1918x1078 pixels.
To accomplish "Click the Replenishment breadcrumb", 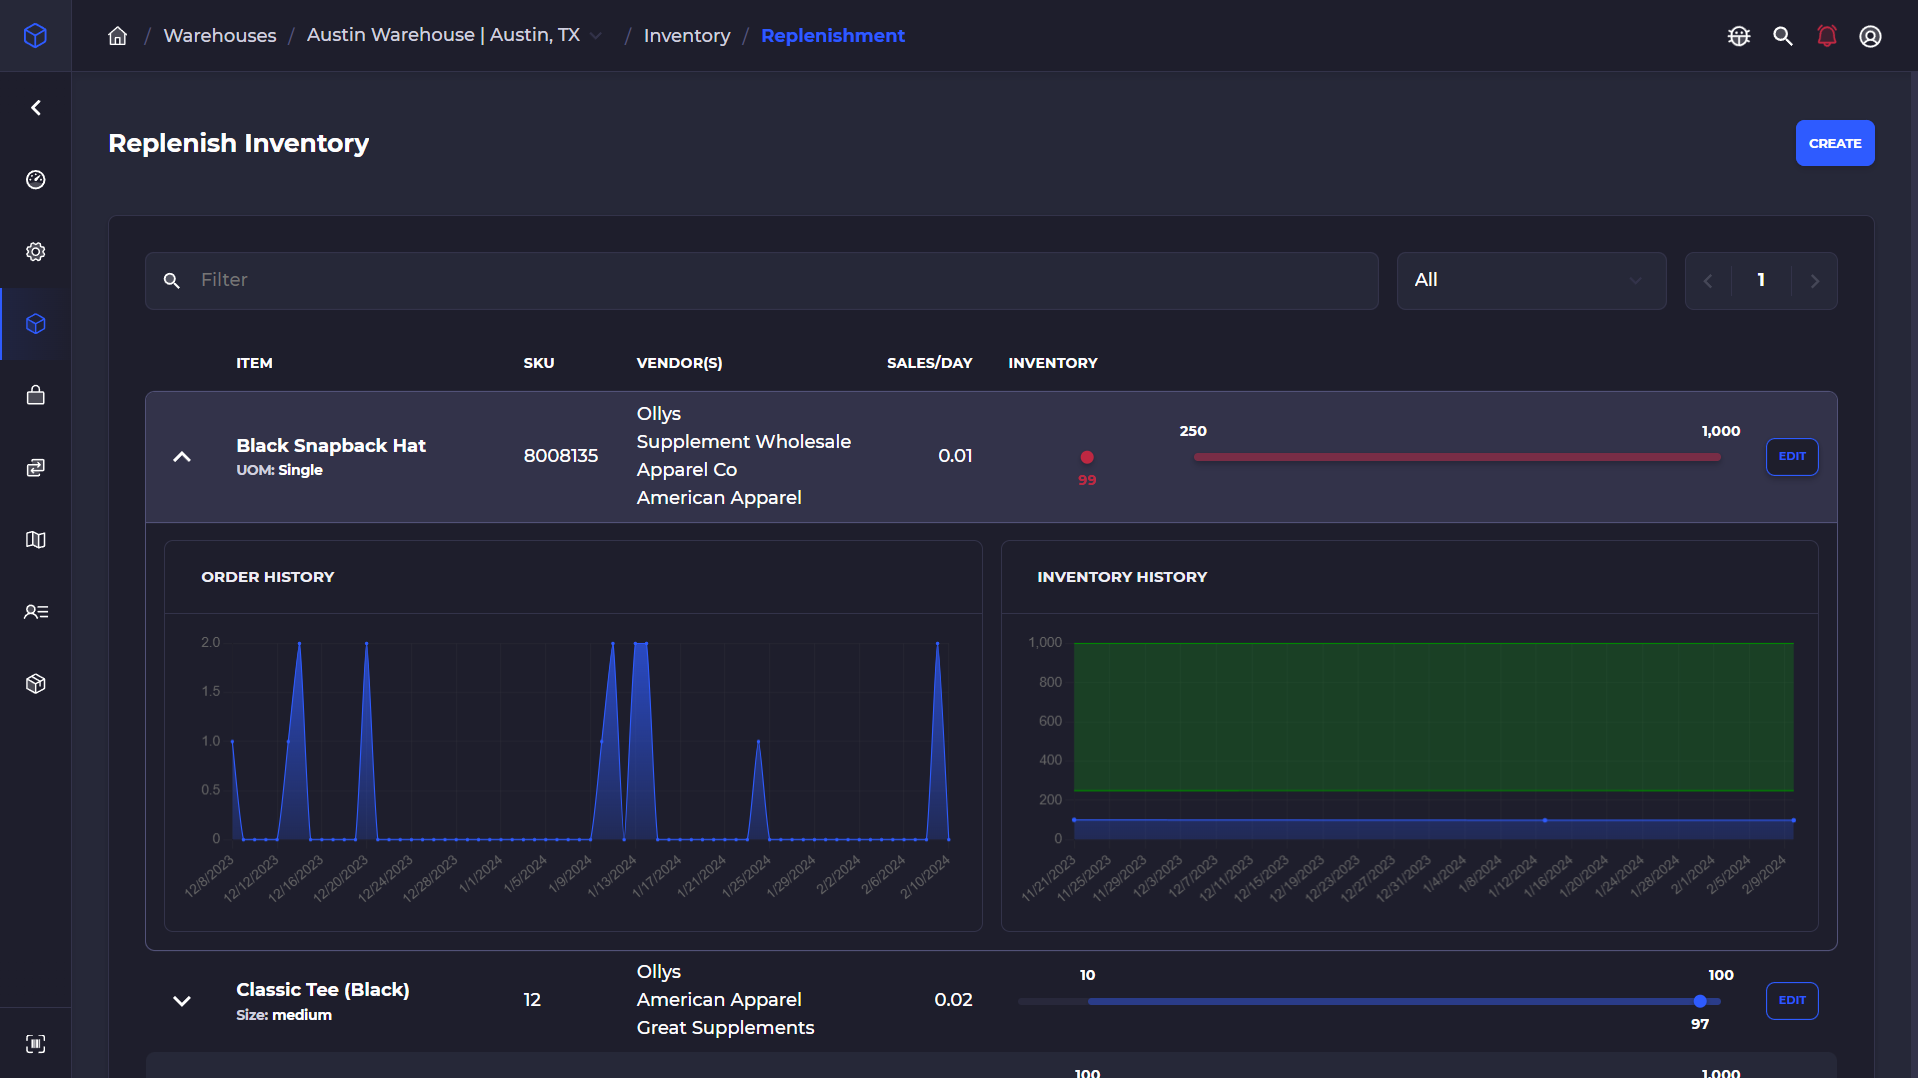I will [x=833, y=36].
